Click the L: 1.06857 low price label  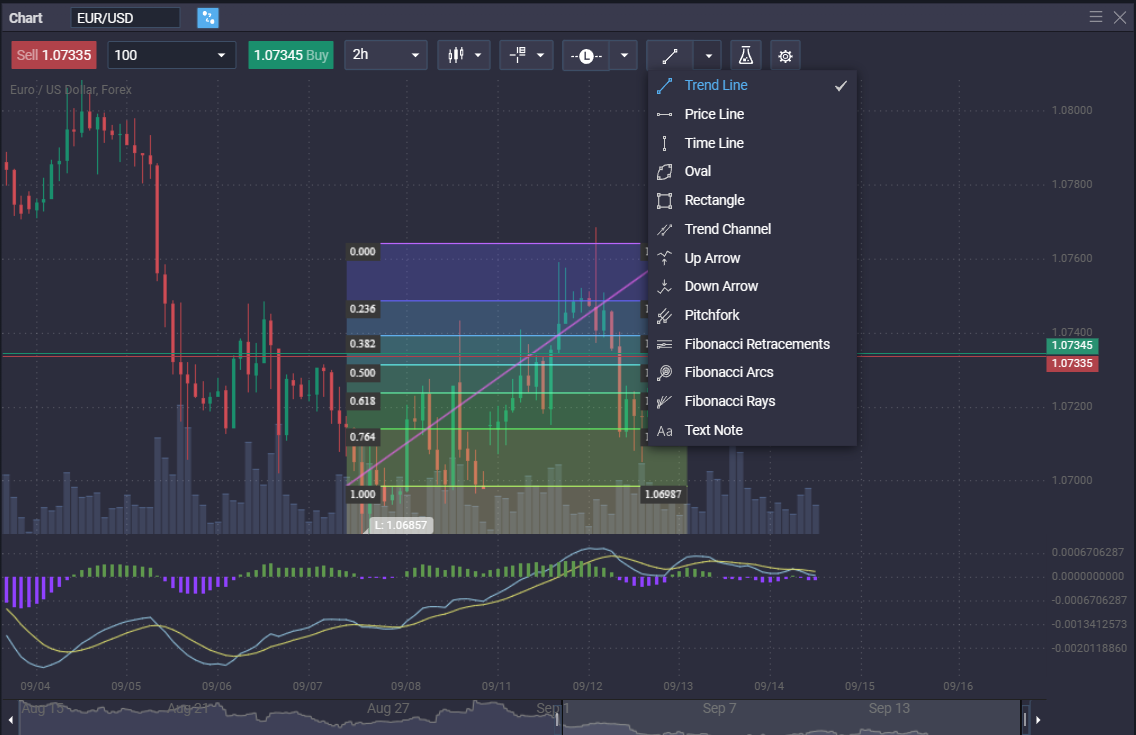401,525
